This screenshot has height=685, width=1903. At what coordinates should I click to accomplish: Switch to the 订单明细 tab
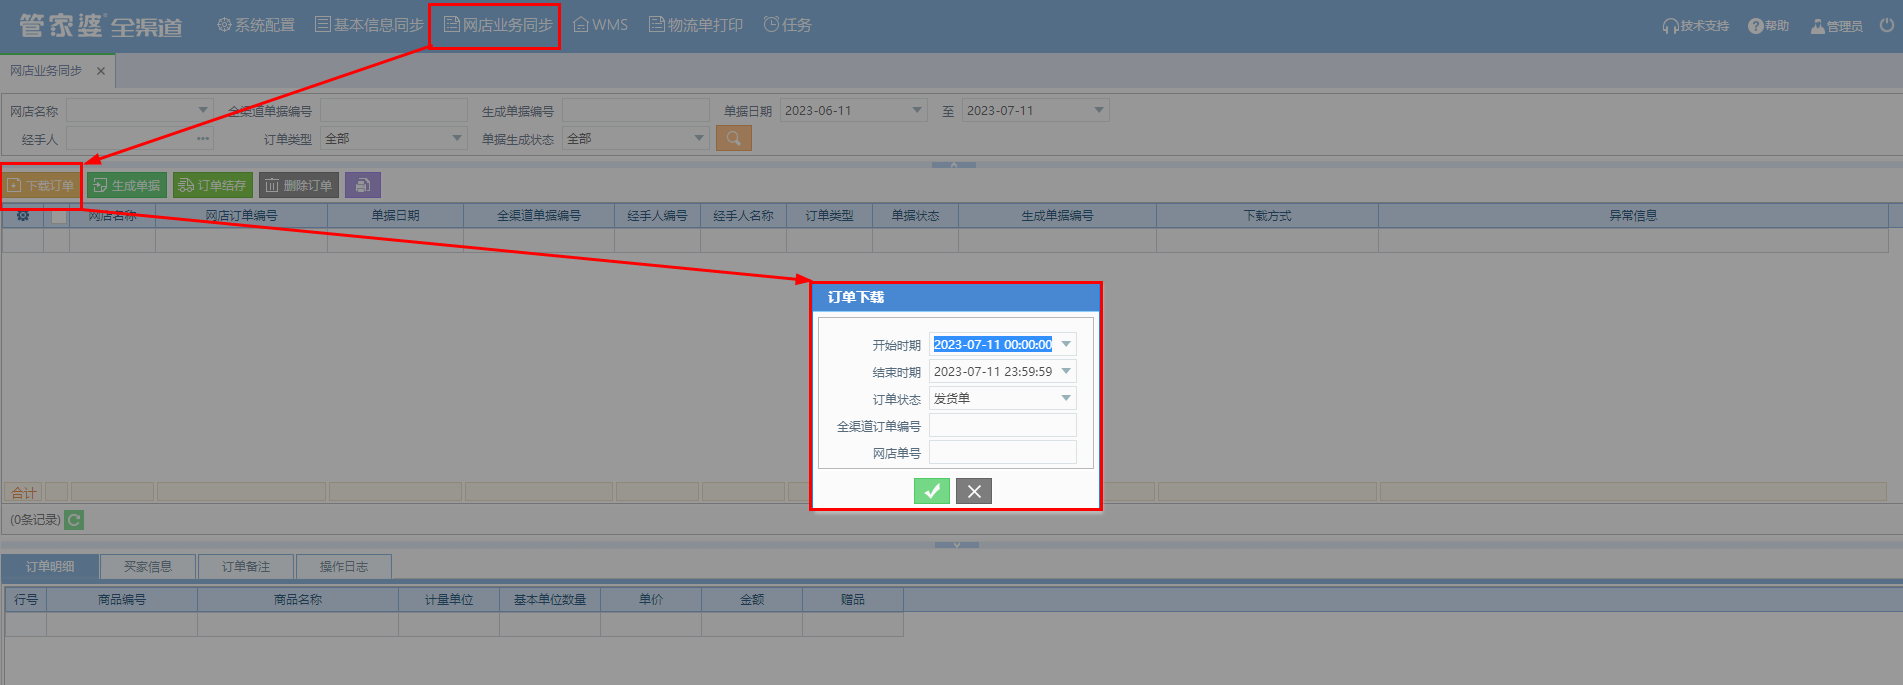(50, 567)
